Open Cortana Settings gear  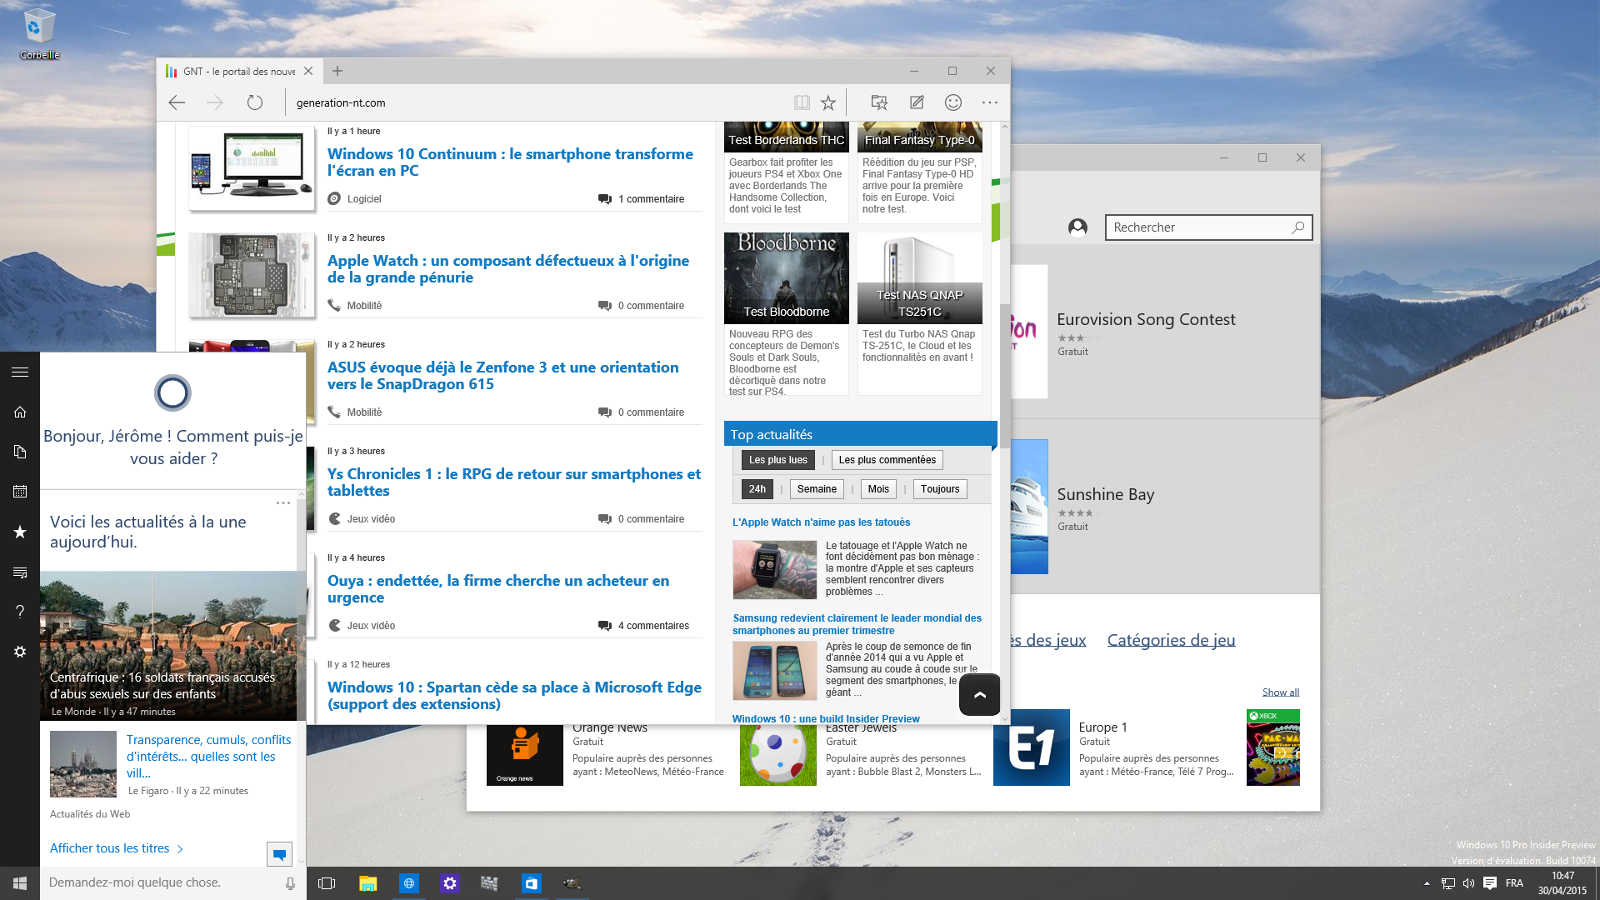20,652
